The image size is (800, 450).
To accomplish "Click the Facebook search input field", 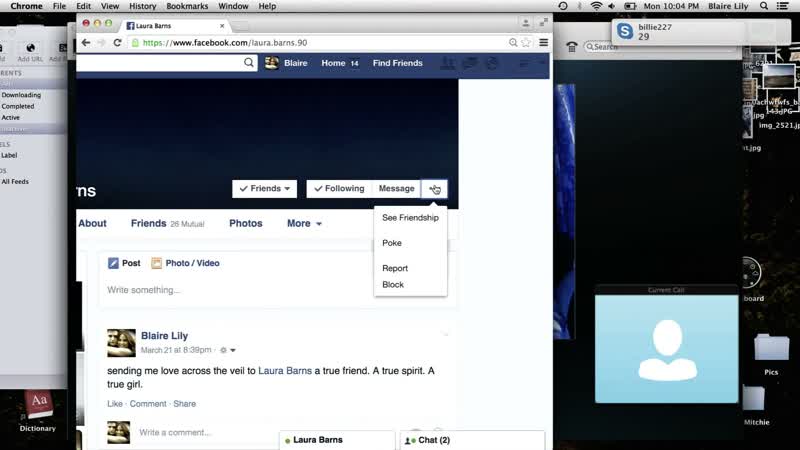I will click(159, 63).
